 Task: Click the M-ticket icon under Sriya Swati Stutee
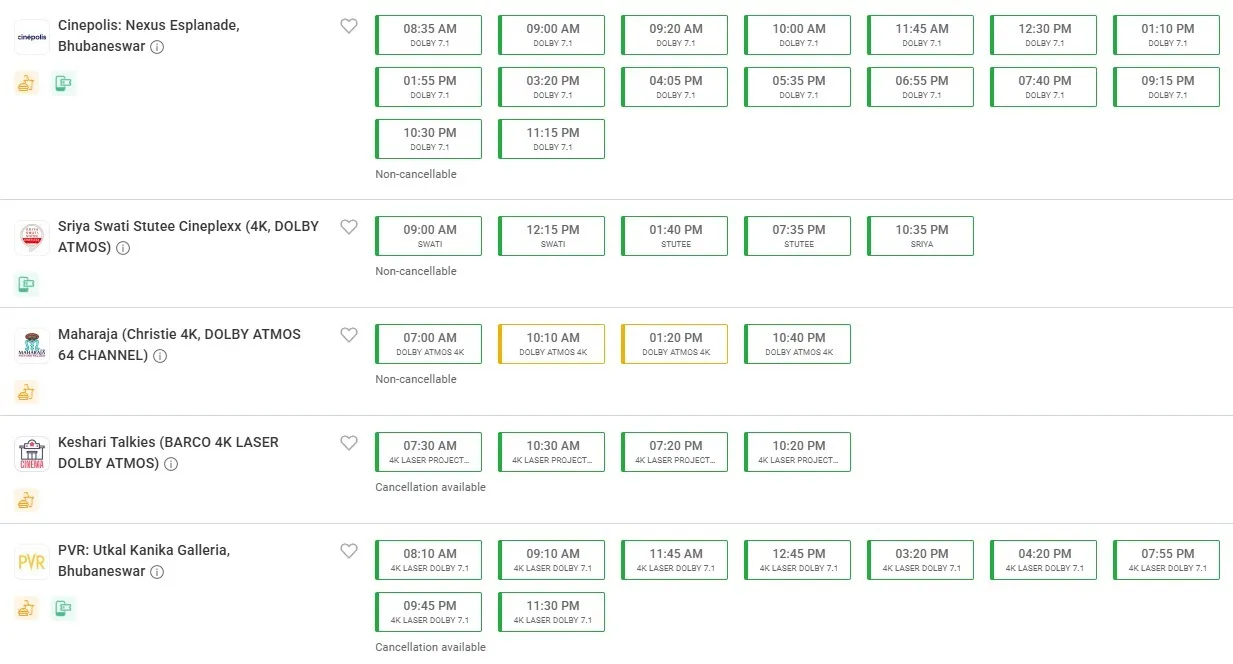pos(27,284)
